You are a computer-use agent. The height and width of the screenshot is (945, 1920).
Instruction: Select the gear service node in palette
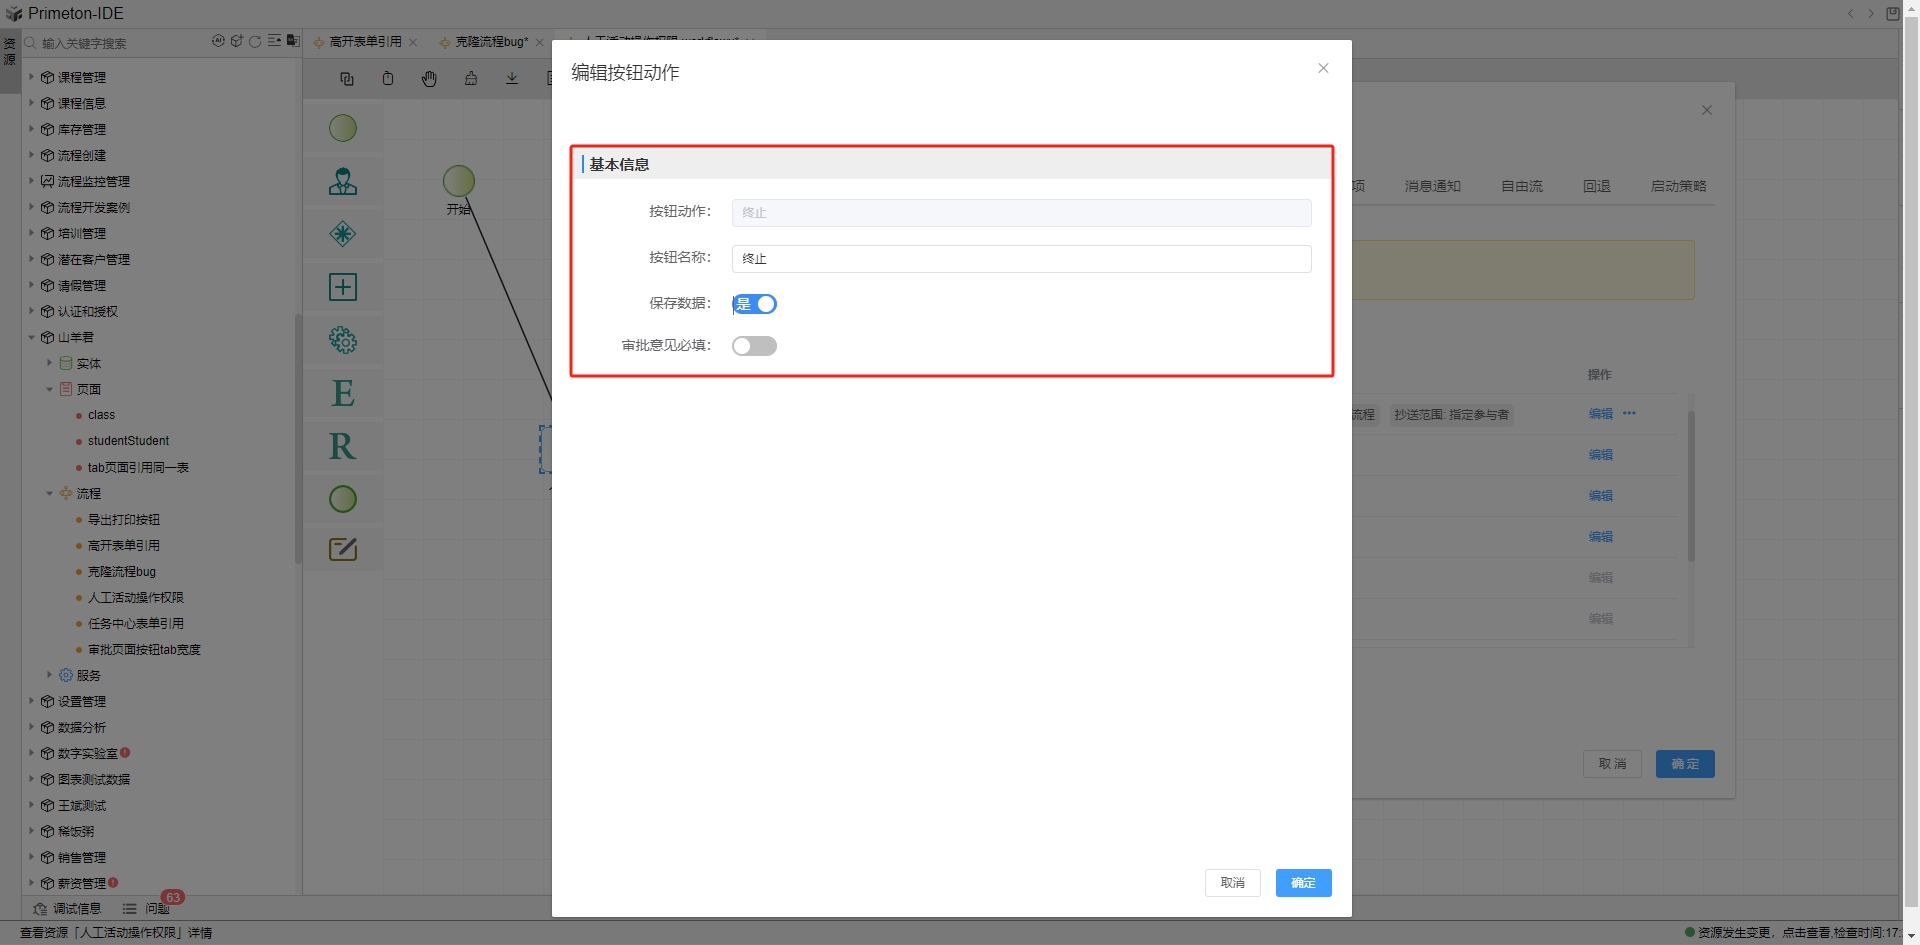tap(343, 340)
